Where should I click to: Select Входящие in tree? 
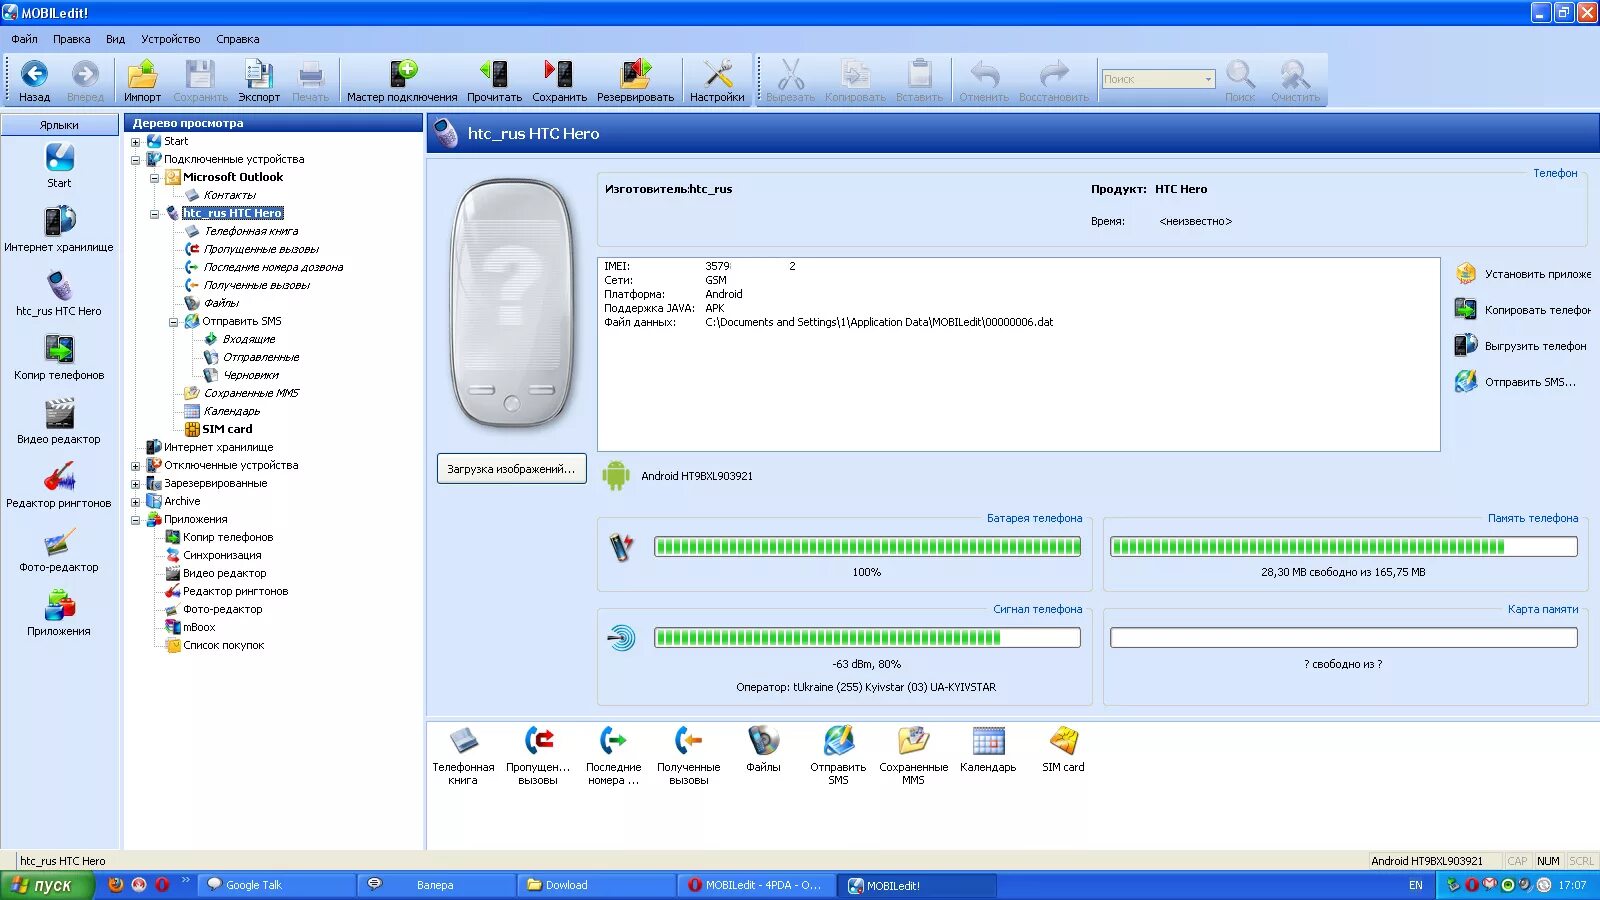[x=248, y=340]
